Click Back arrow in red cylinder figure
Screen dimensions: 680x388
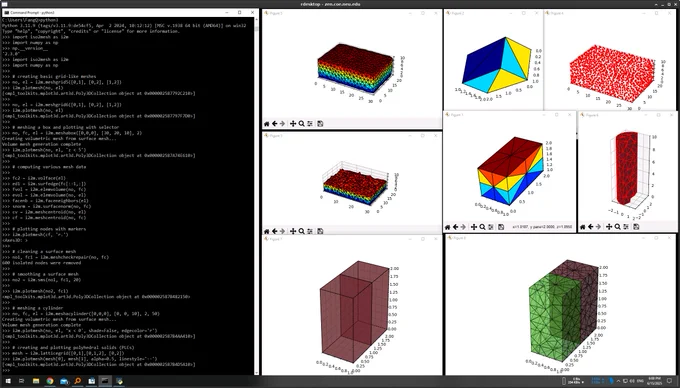pos(591,227)
